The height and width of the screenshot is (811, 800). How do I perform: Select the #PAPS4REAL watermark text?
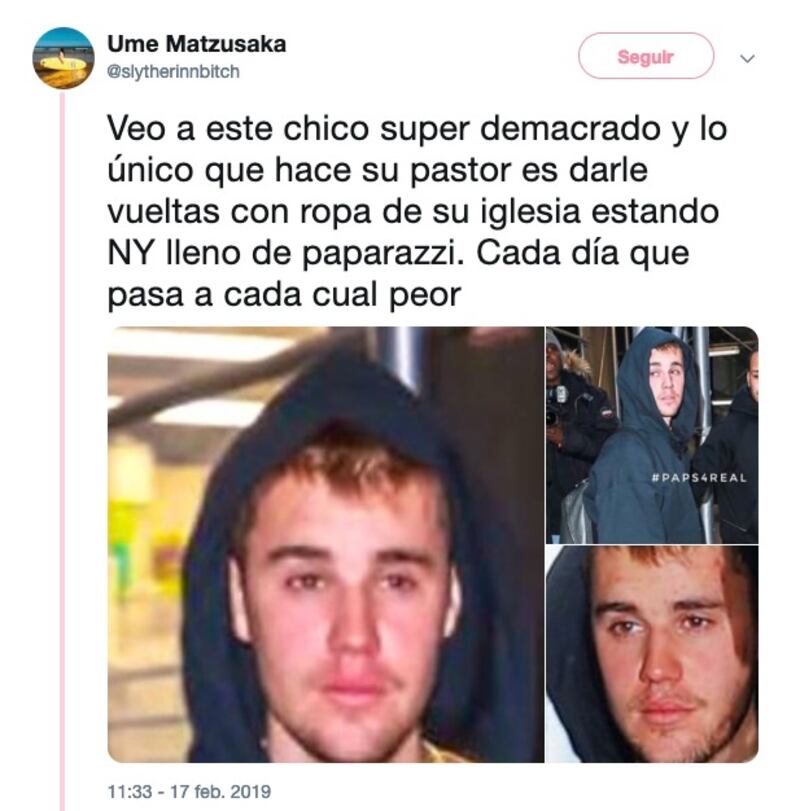click(x=699, y=478)
